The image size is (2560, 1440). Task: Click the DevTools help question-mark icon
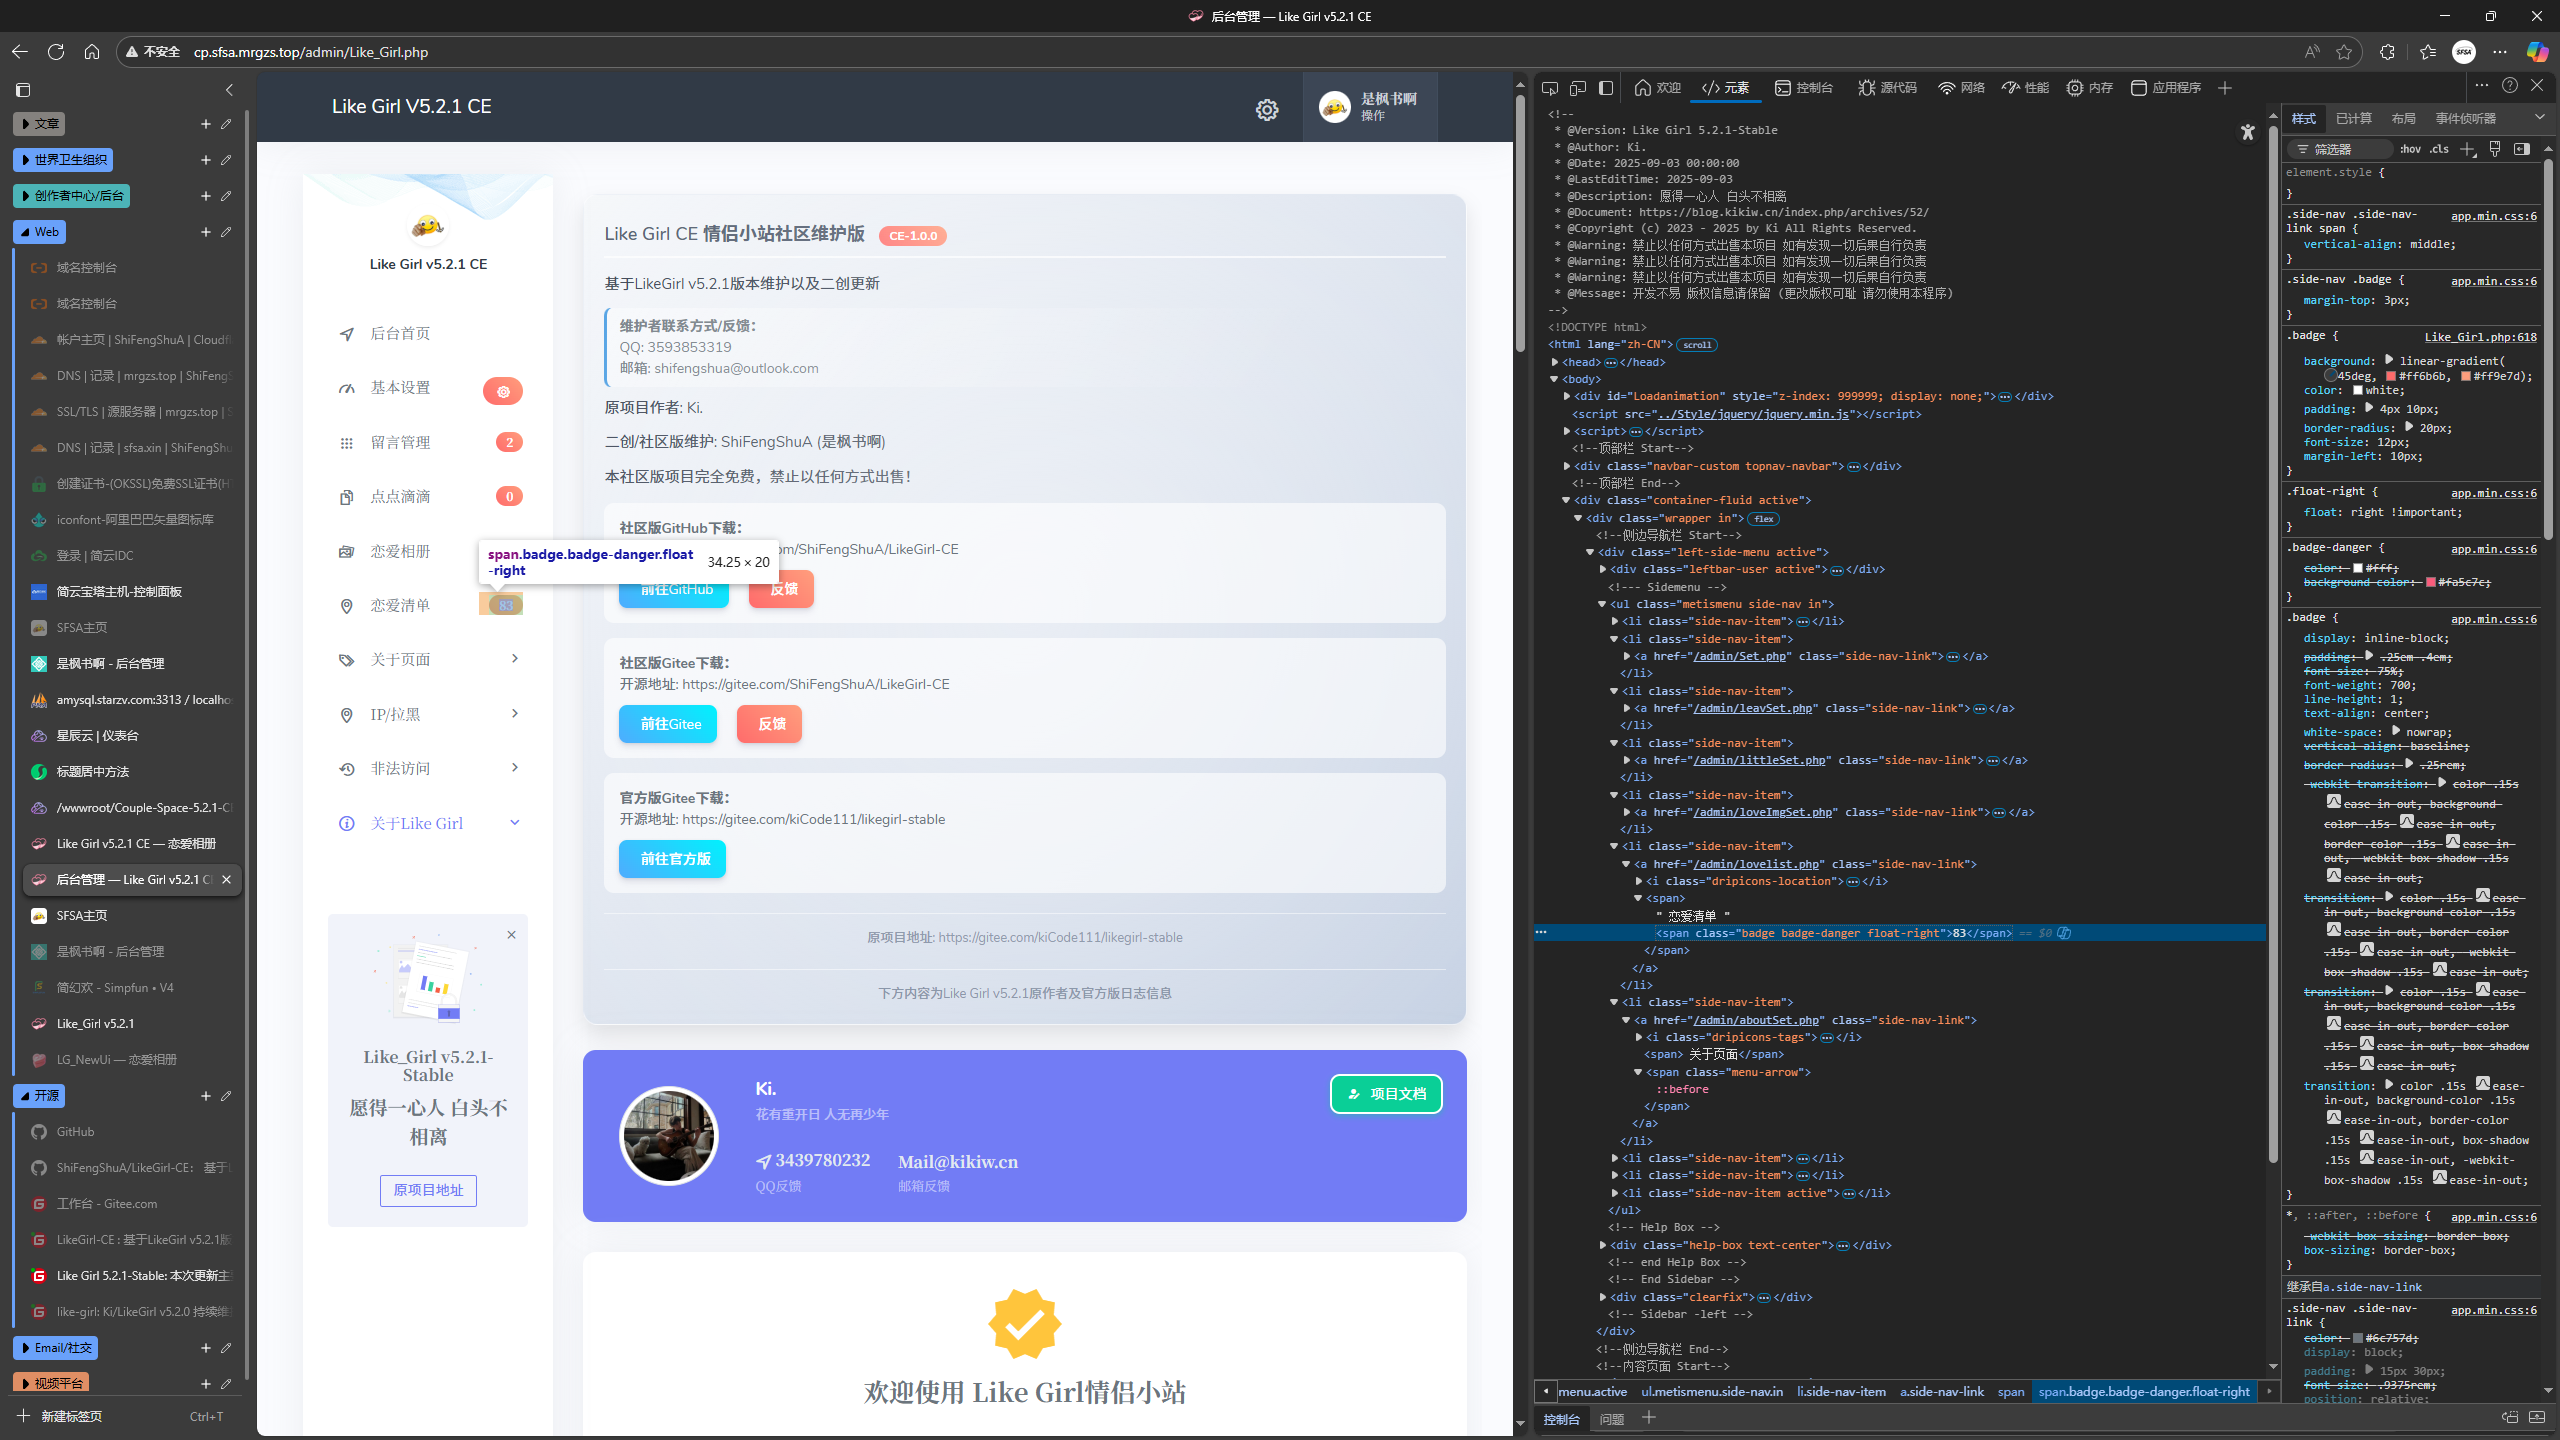click(2509, 86)
